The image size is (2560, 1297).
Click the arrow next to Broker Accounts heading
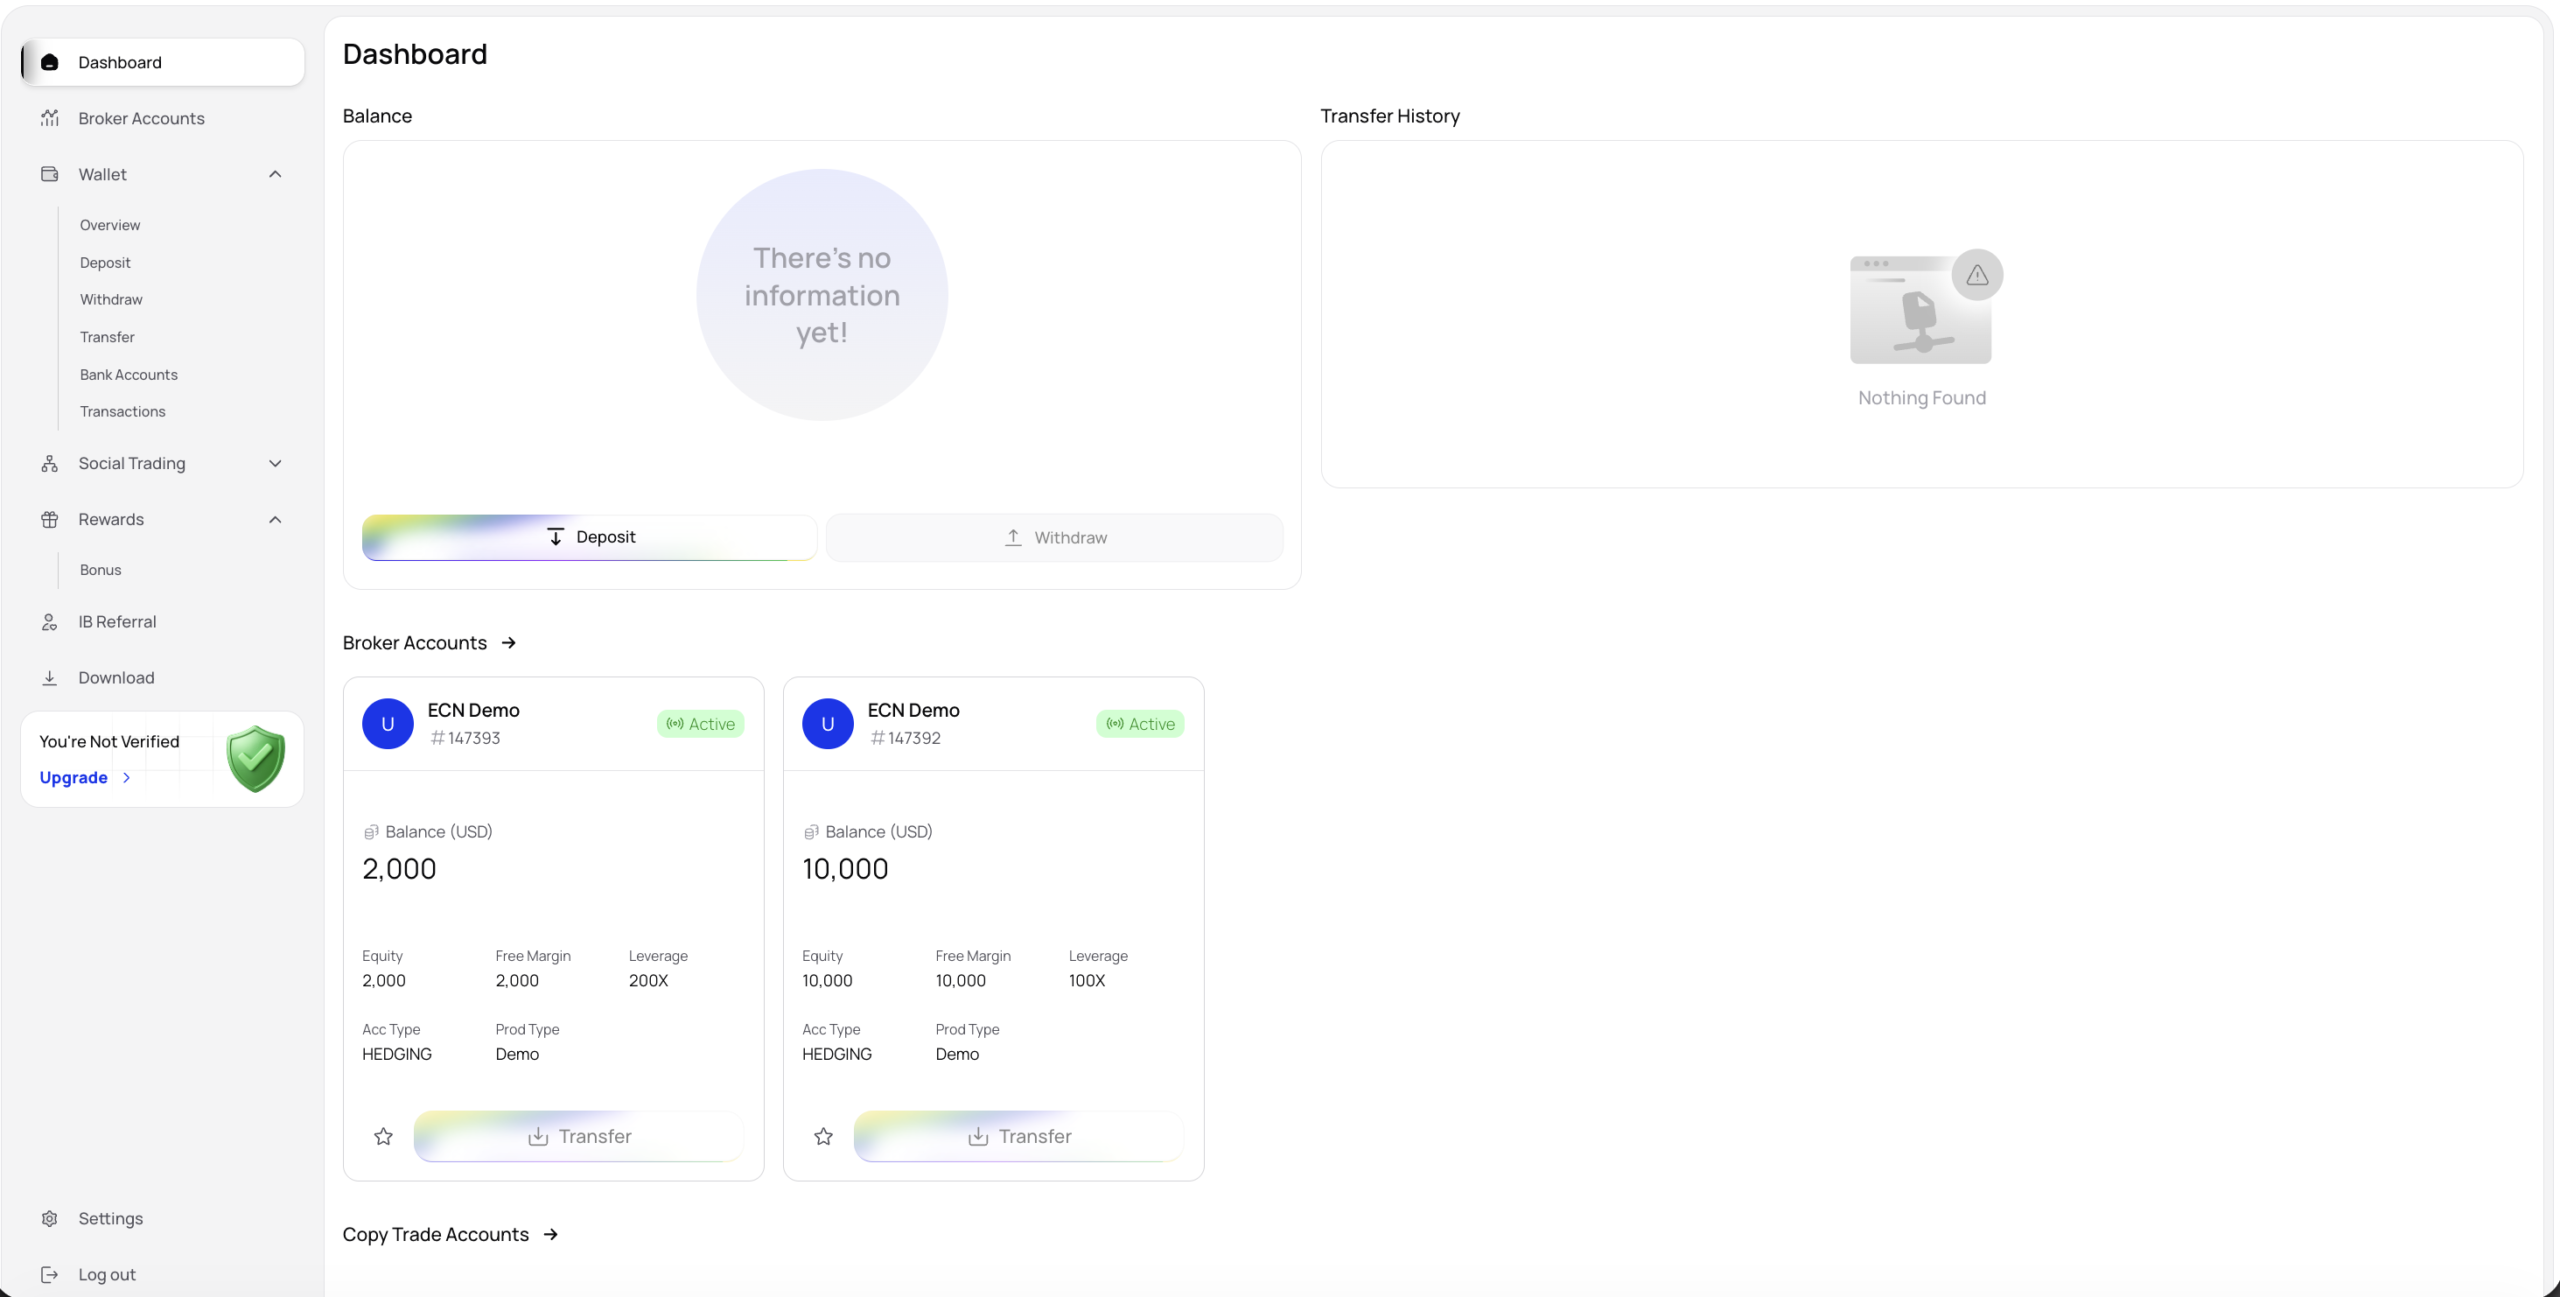(508, 643)
